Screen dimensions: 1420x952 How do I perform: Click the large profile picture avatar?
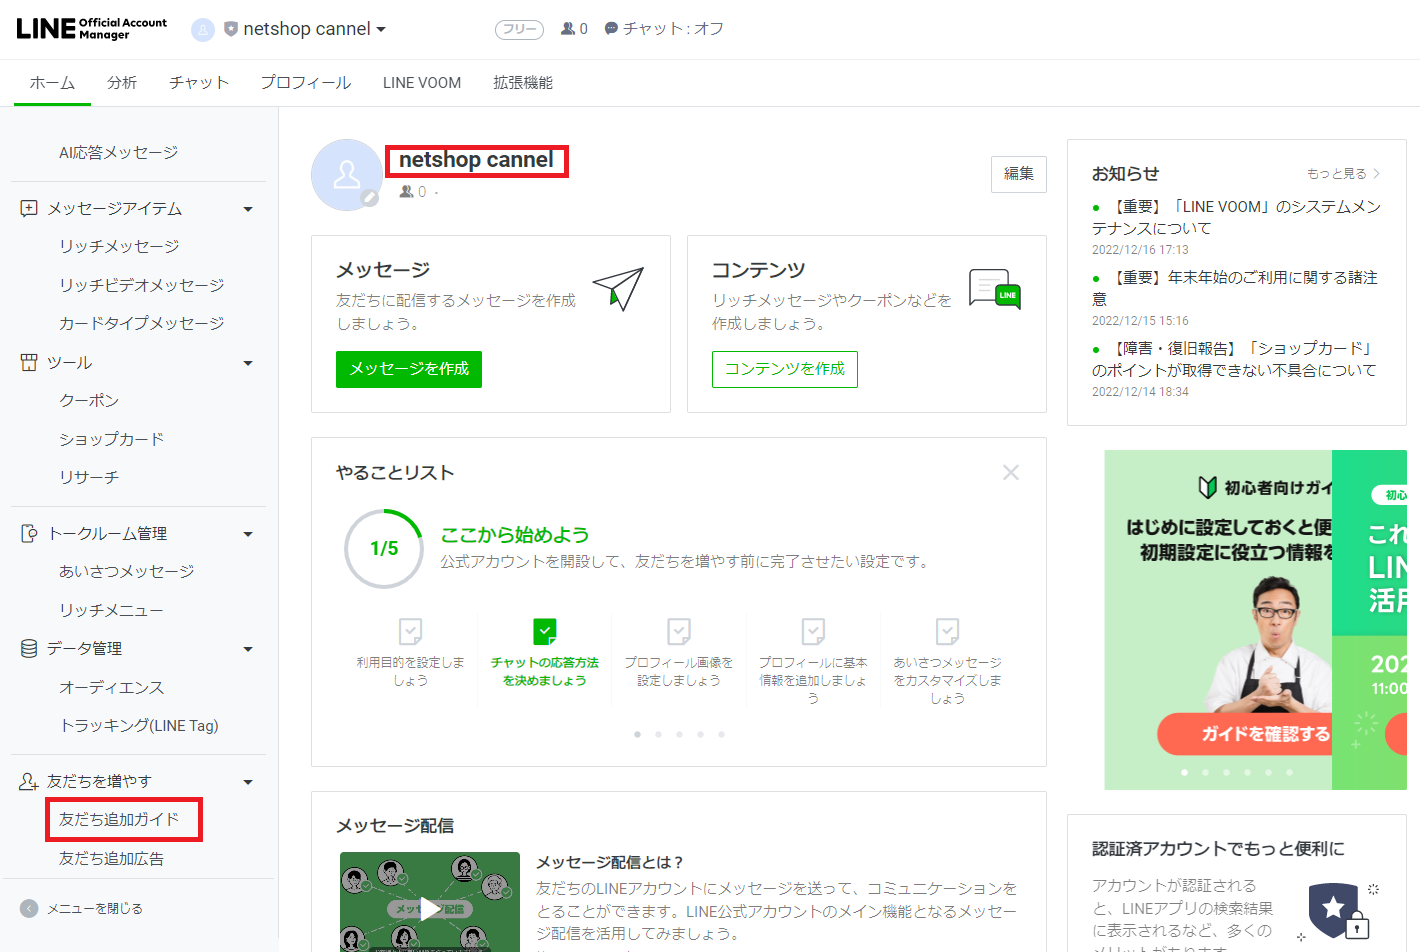point(347,175)
